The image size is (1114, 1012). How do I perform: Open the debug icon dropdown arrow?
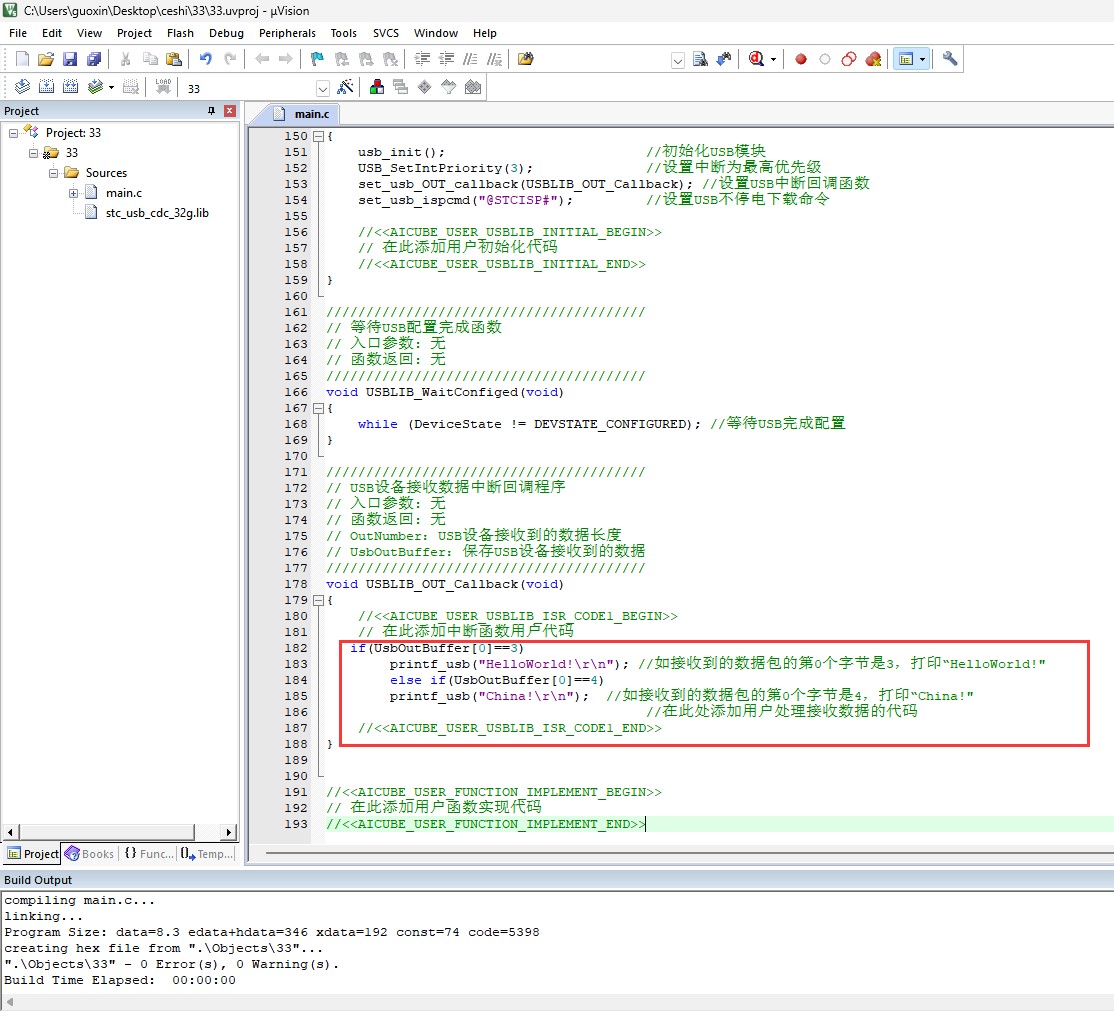click(x=774, y=59)
